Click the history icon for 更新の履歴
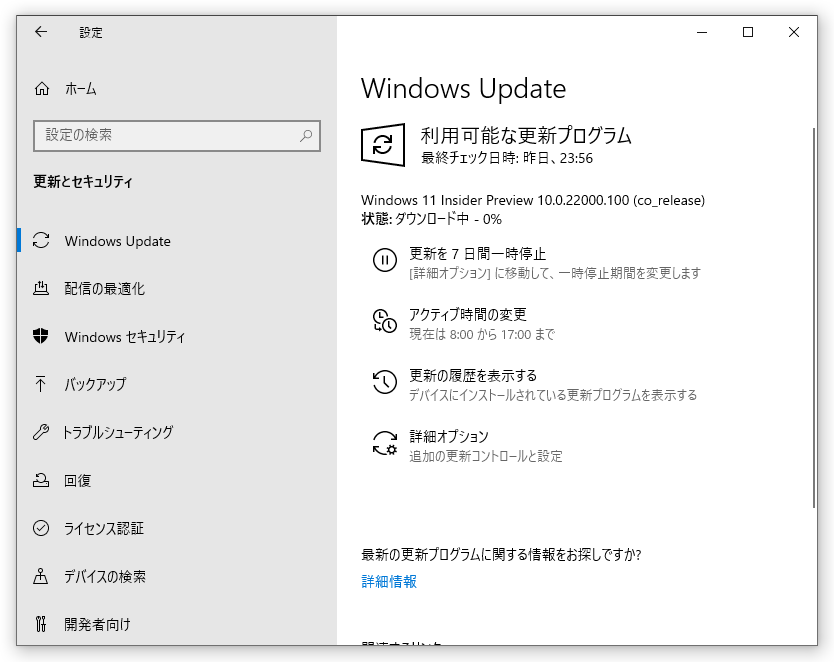The width and height of the screenshot is (834, 662). click(385, 382)
